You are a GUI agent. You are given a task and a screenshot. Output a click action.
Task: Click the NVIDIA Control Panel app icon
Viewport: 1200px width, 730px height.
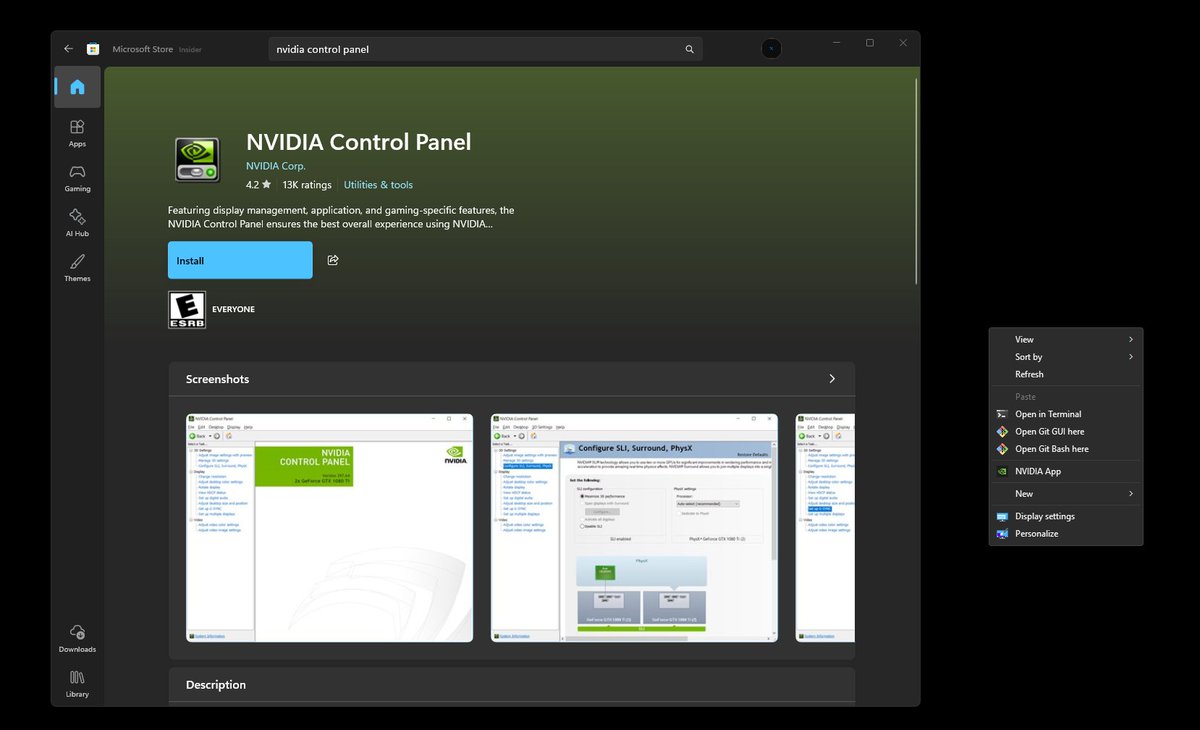[197, 160]
